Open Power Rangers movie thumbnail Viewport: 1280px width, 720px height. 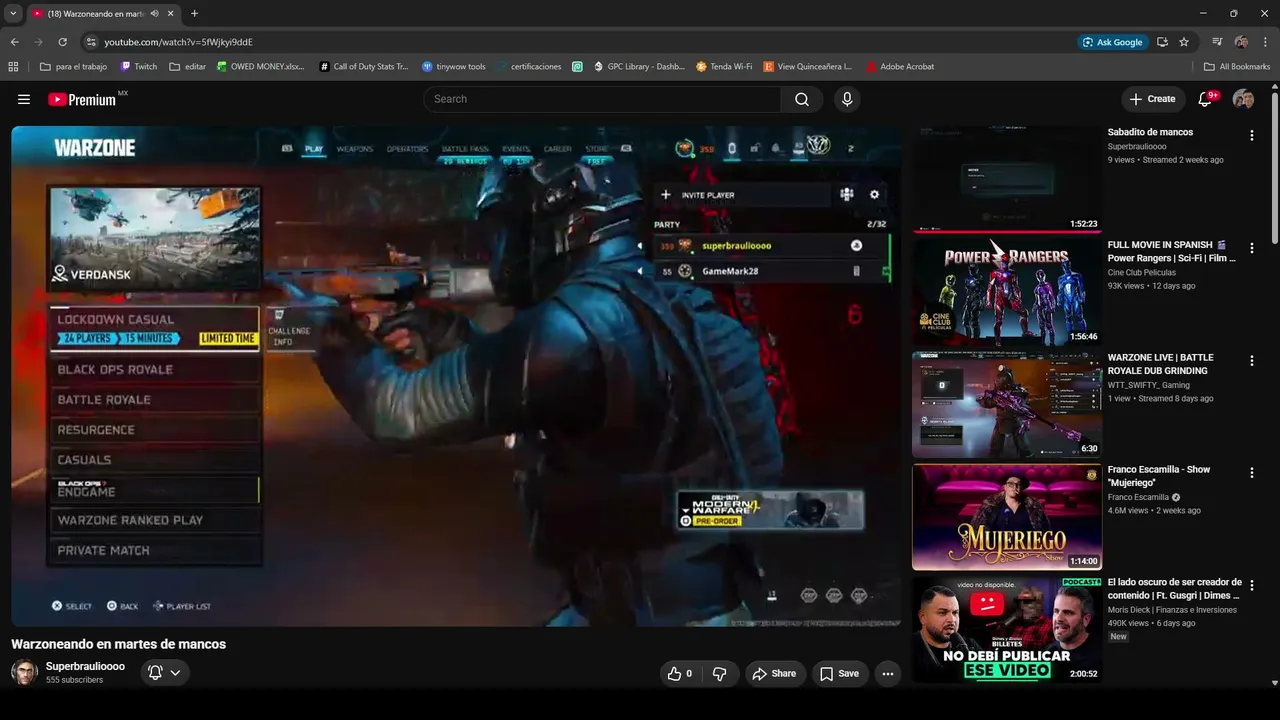click(x=1006, y=292)
